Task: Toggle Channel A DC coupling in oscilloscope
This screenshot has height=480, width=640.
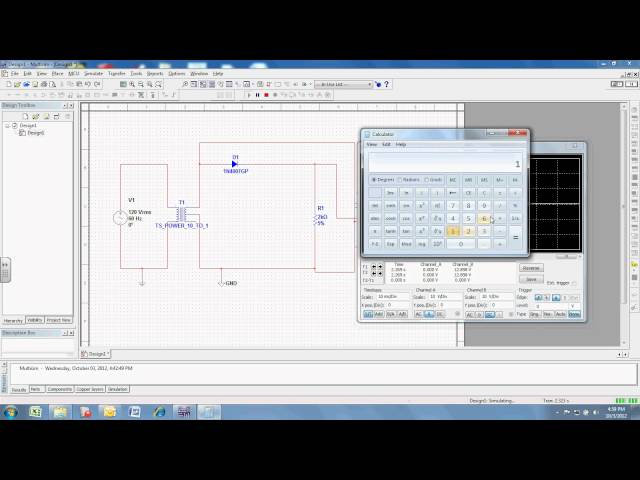Action: pos(440,314)
